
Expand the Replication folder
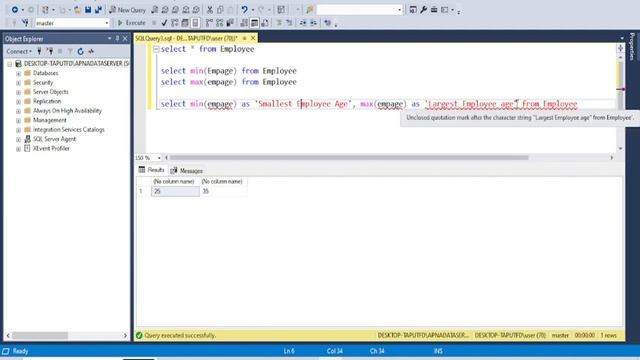coord(18,102)
